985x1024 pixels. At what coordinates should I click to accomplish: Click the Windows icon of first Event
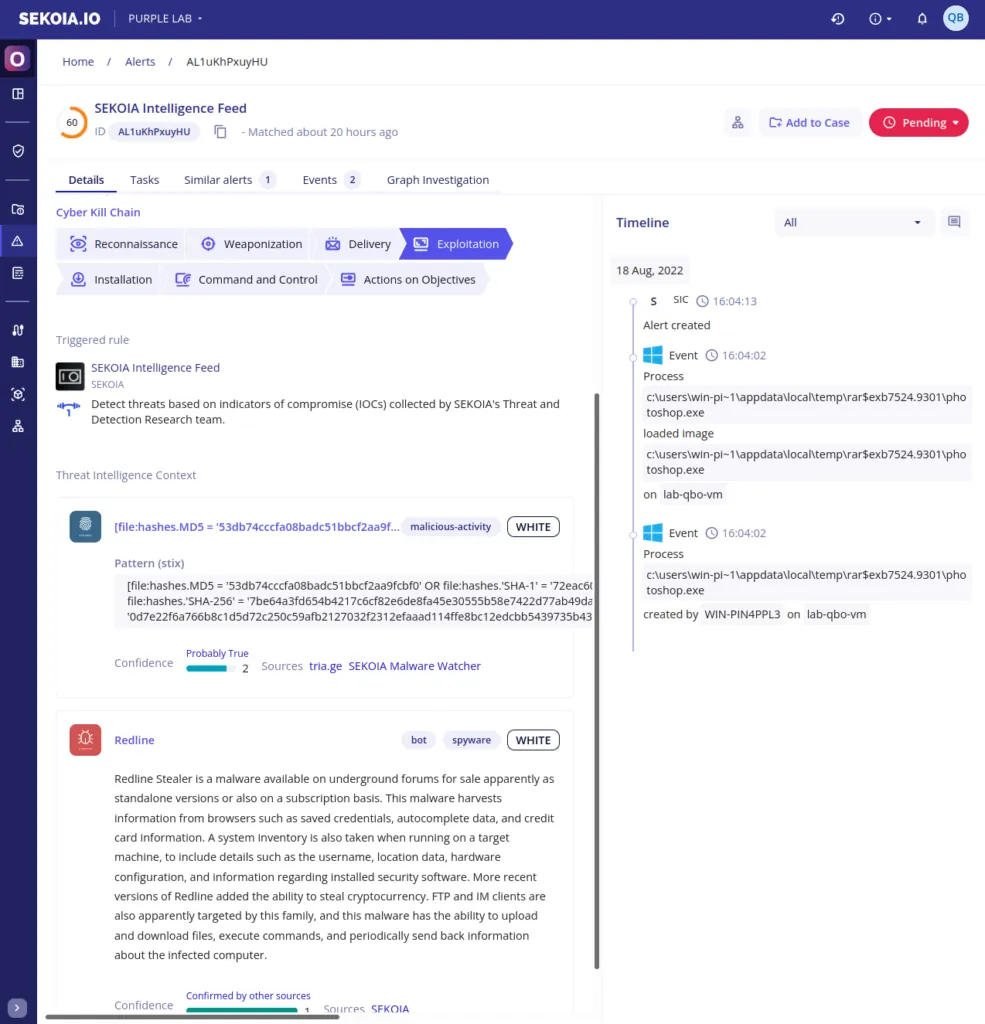pos(653,355)
